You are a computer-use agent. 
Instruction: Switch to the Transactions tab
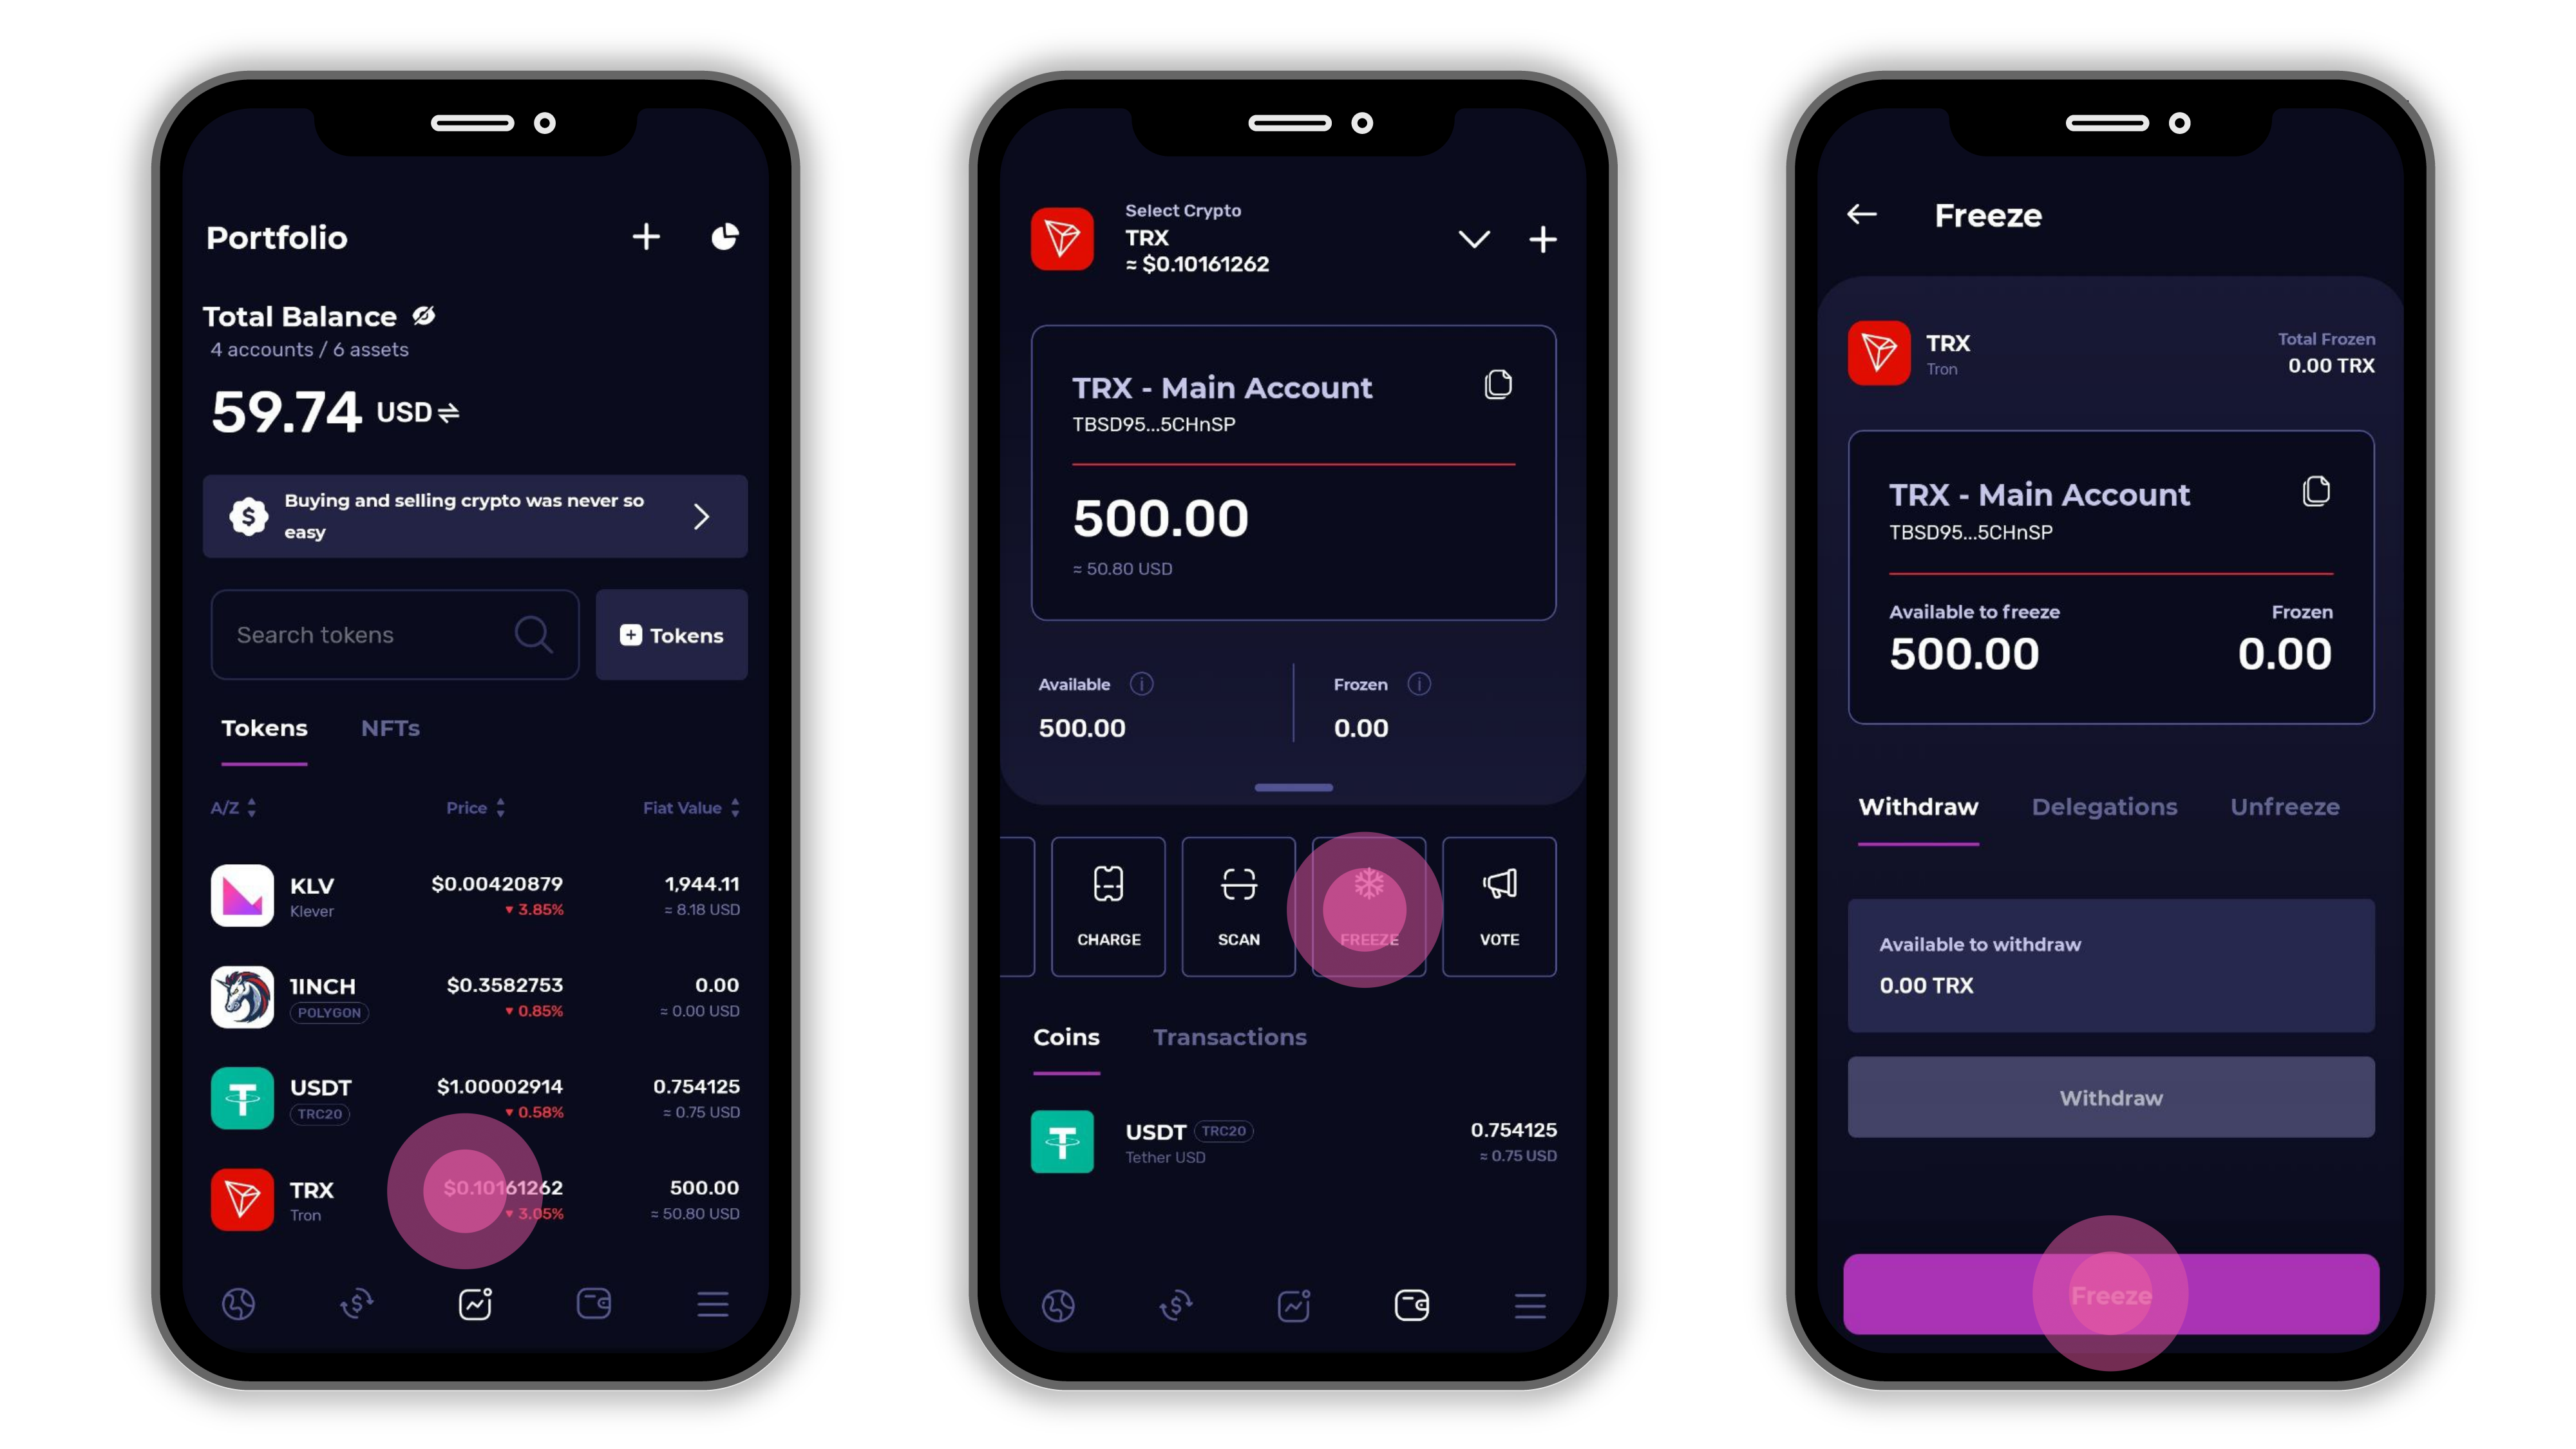coord(1229,1037)
